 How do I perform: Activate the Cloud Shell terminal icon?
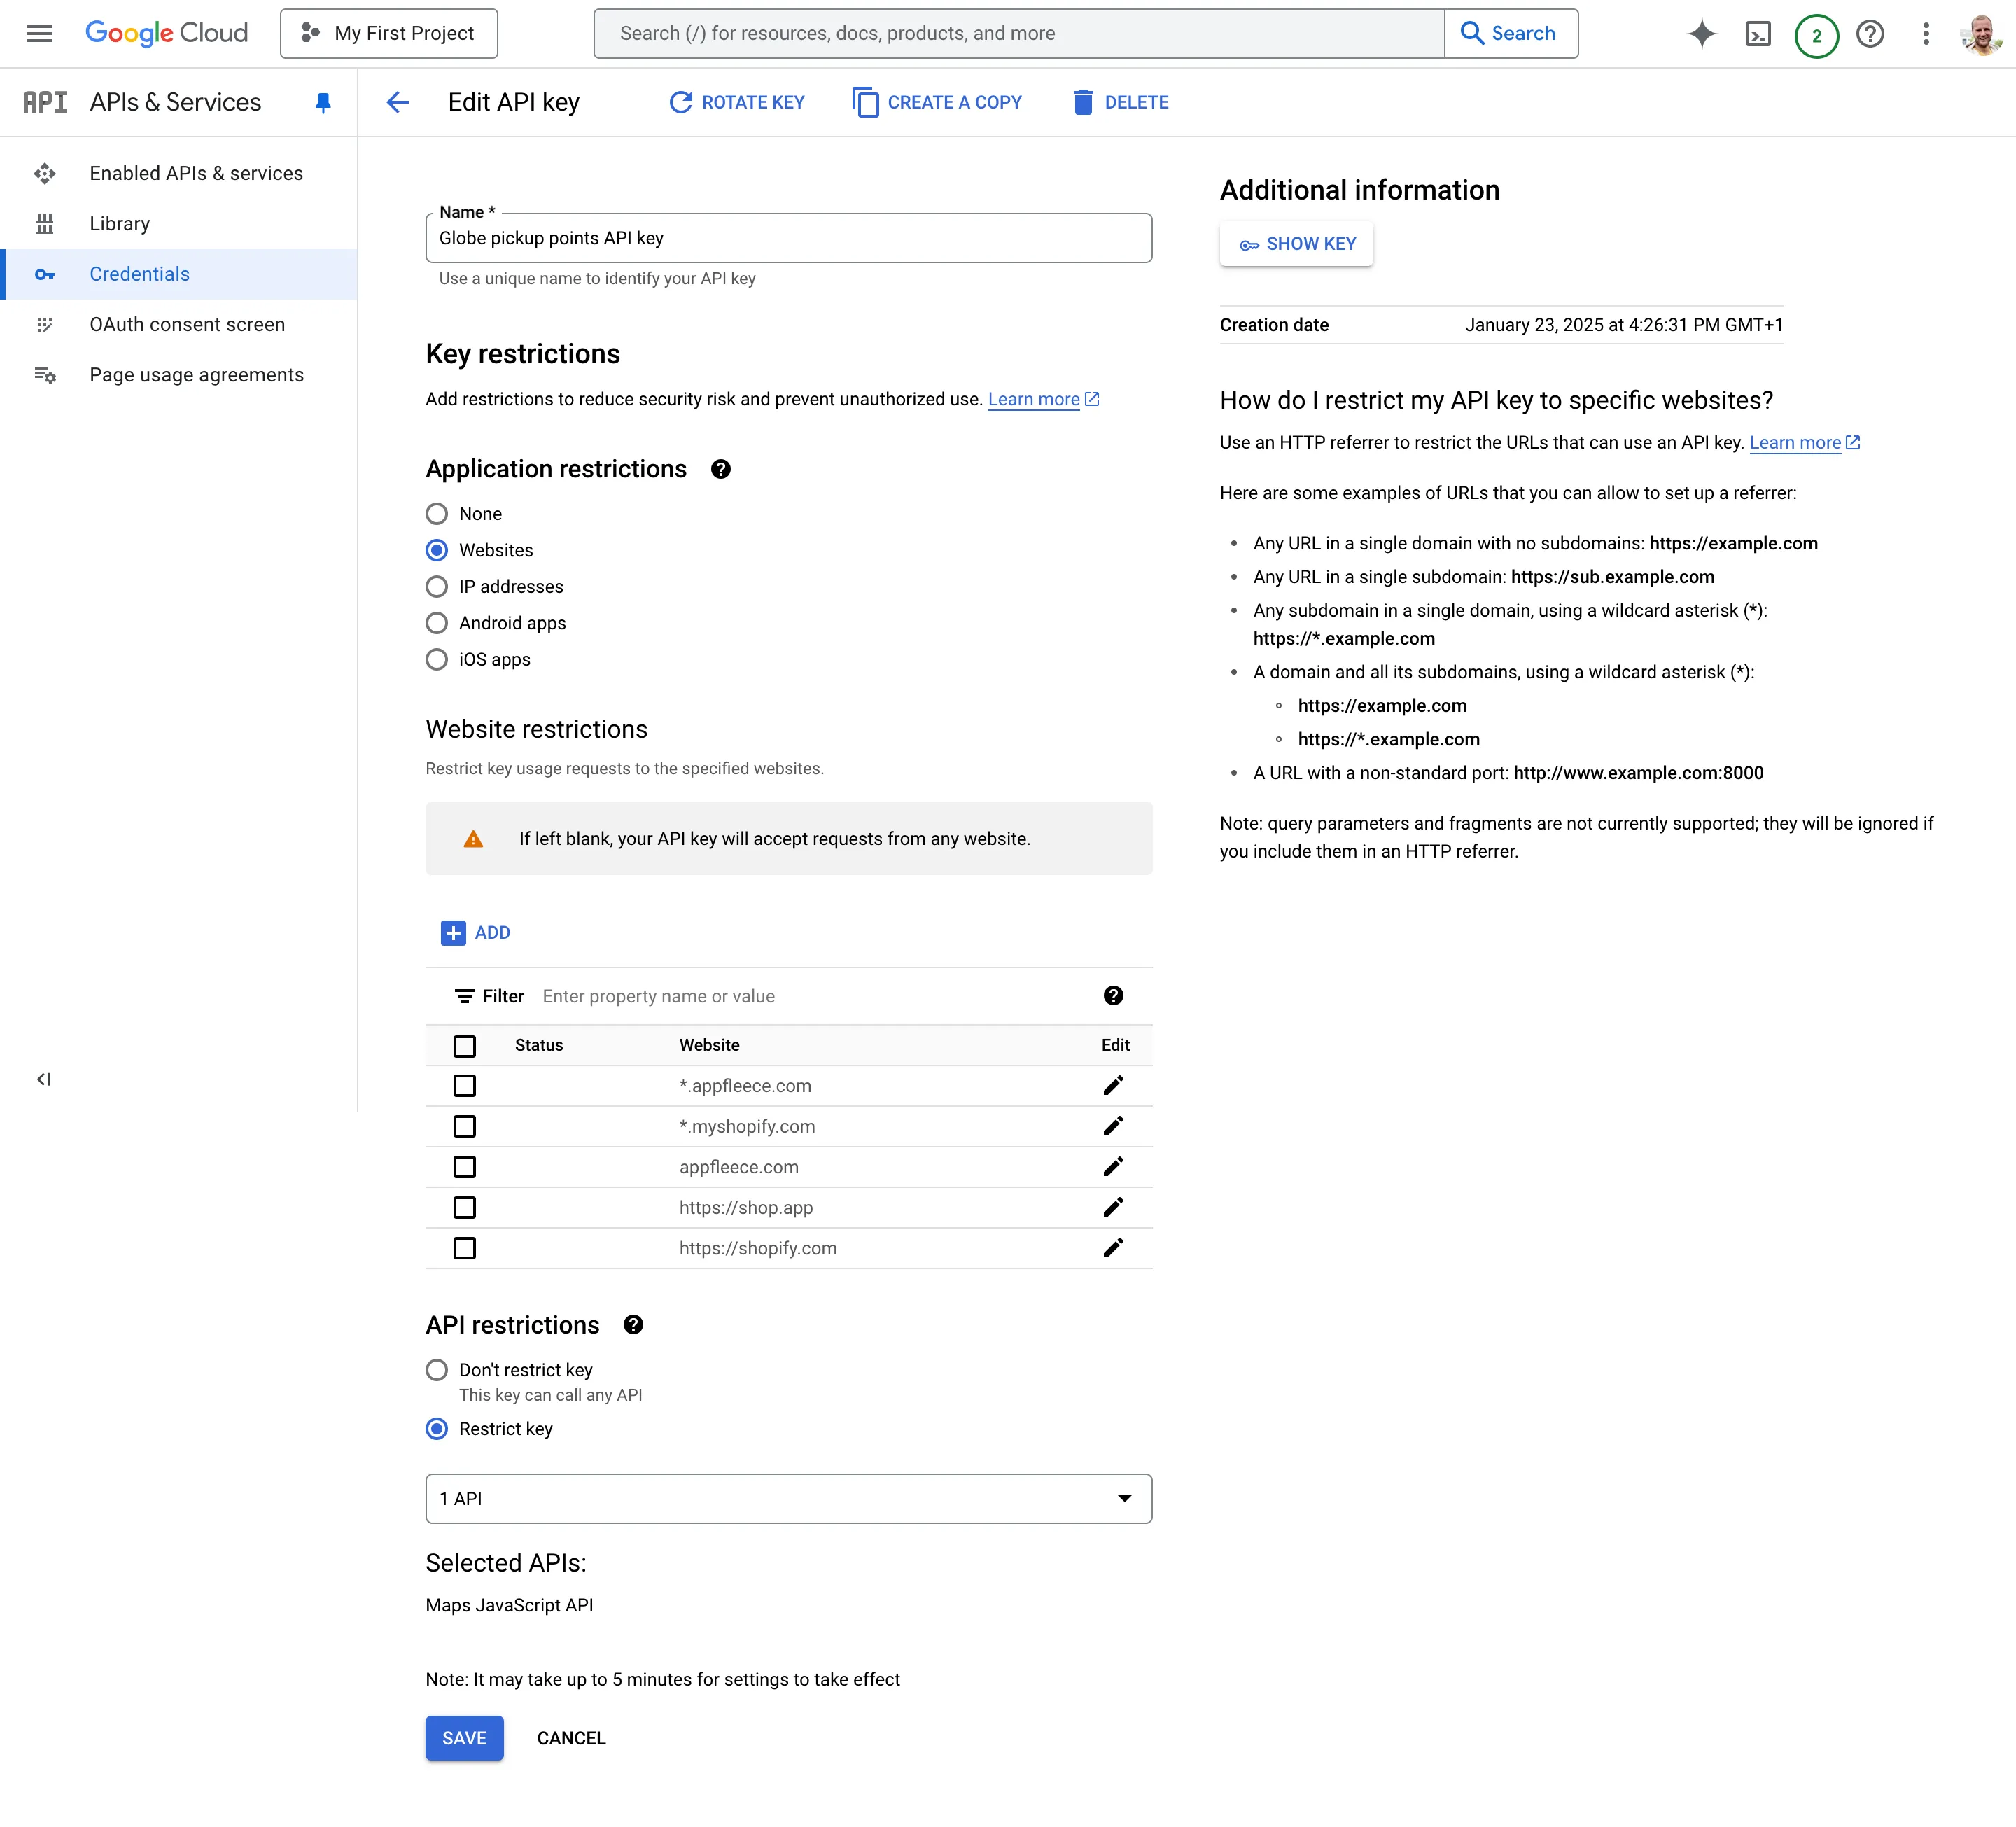[1758, 34]
